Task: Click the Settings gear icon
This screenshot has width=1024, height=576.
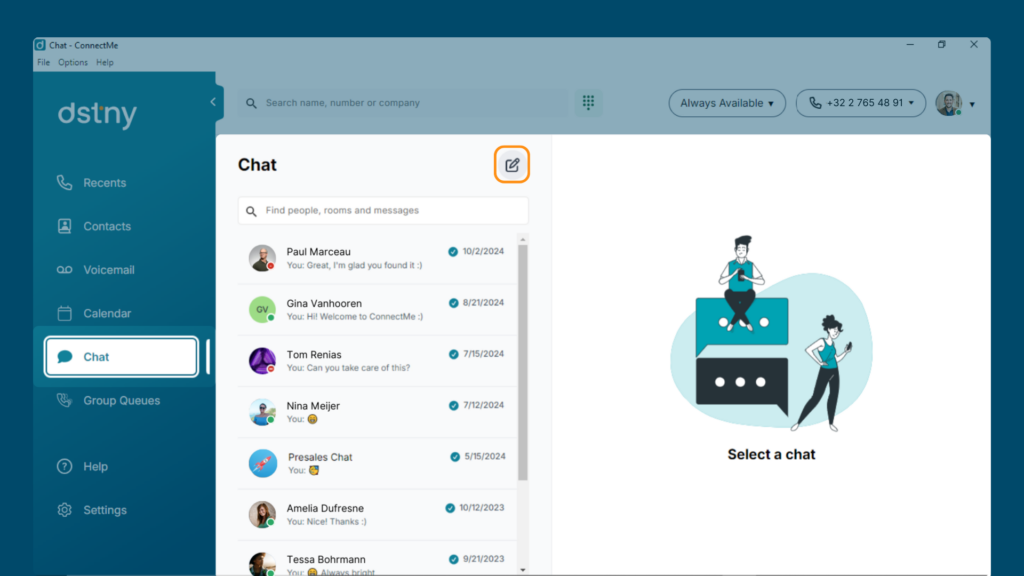Action: pyautogui.click(x=64, y=510)
